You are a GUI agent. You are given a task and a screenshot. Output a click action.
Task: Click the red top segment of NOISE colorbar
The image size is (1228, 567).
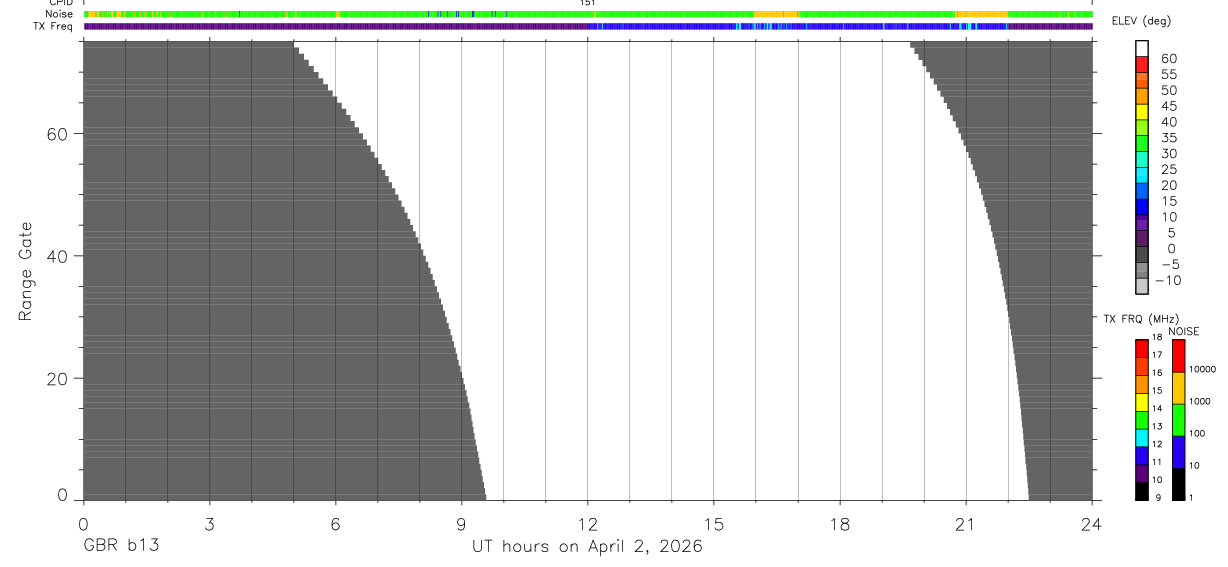tap(1178, 355)
